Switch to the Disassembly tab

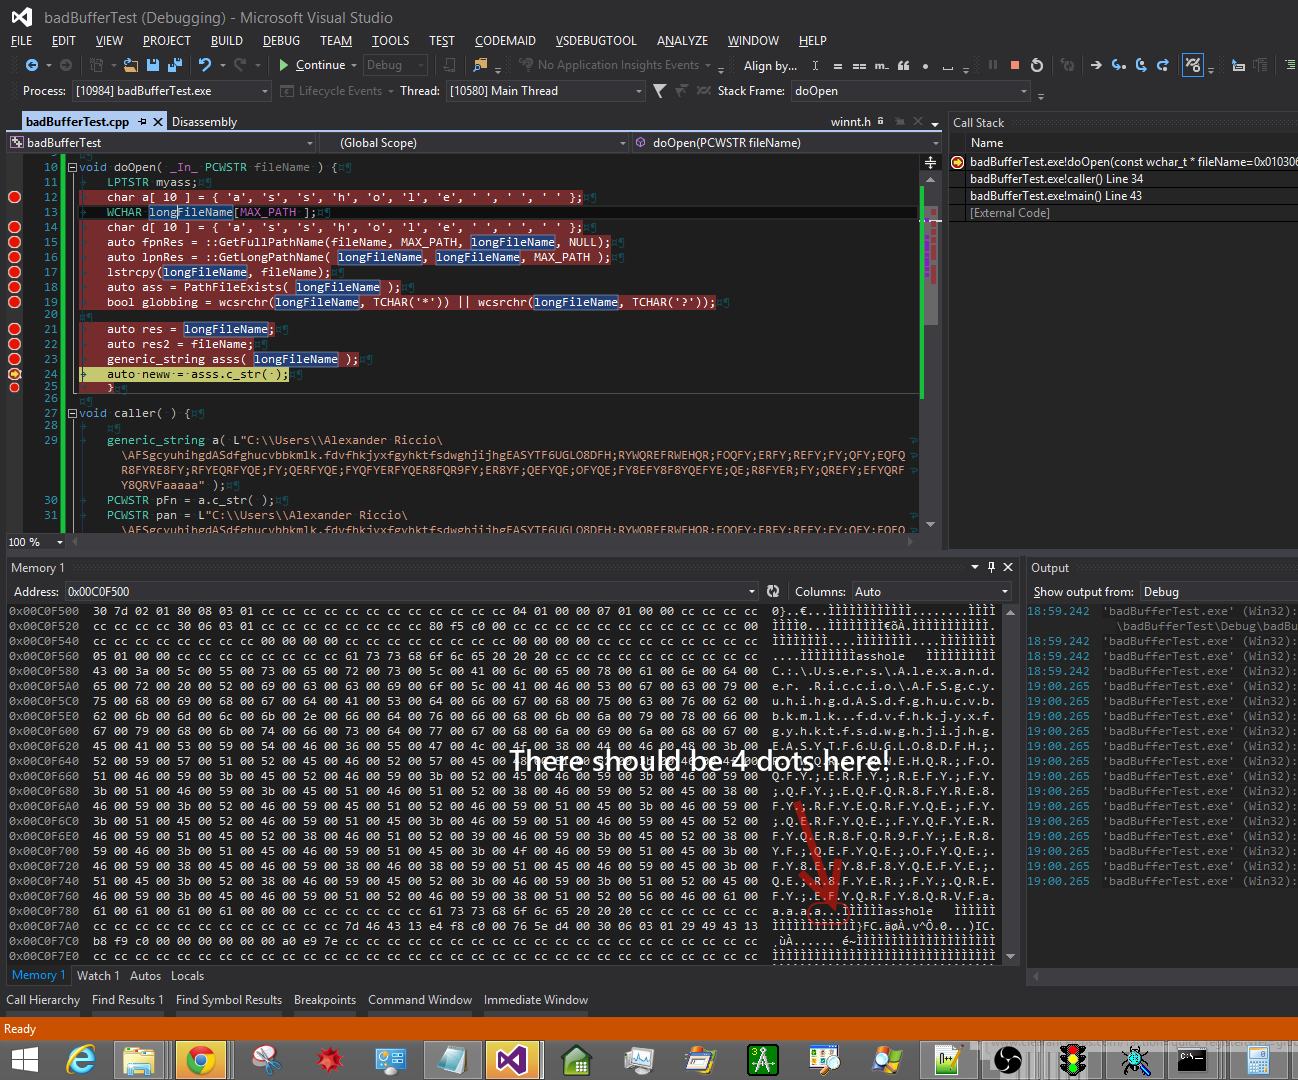coord(204,122)
